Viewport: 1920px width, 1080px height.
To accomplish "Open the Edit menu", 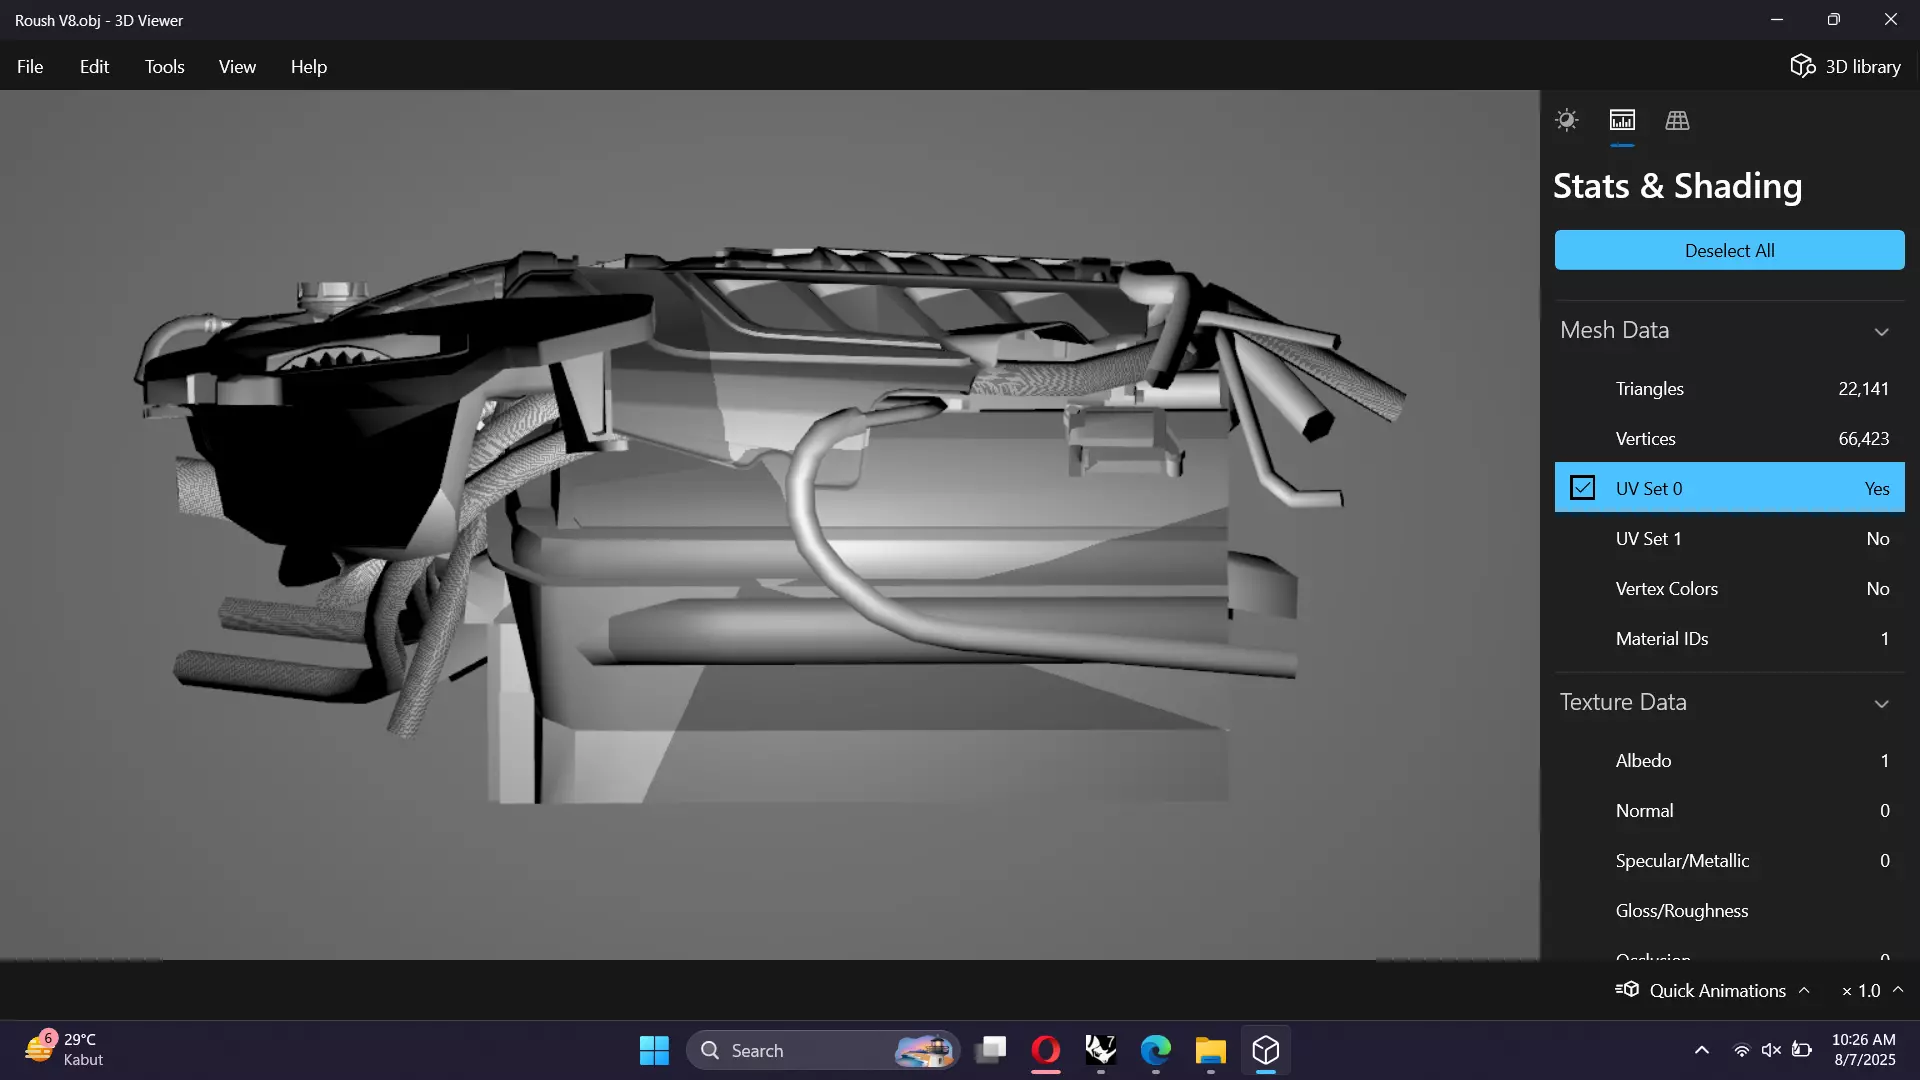I will point(94,66).
